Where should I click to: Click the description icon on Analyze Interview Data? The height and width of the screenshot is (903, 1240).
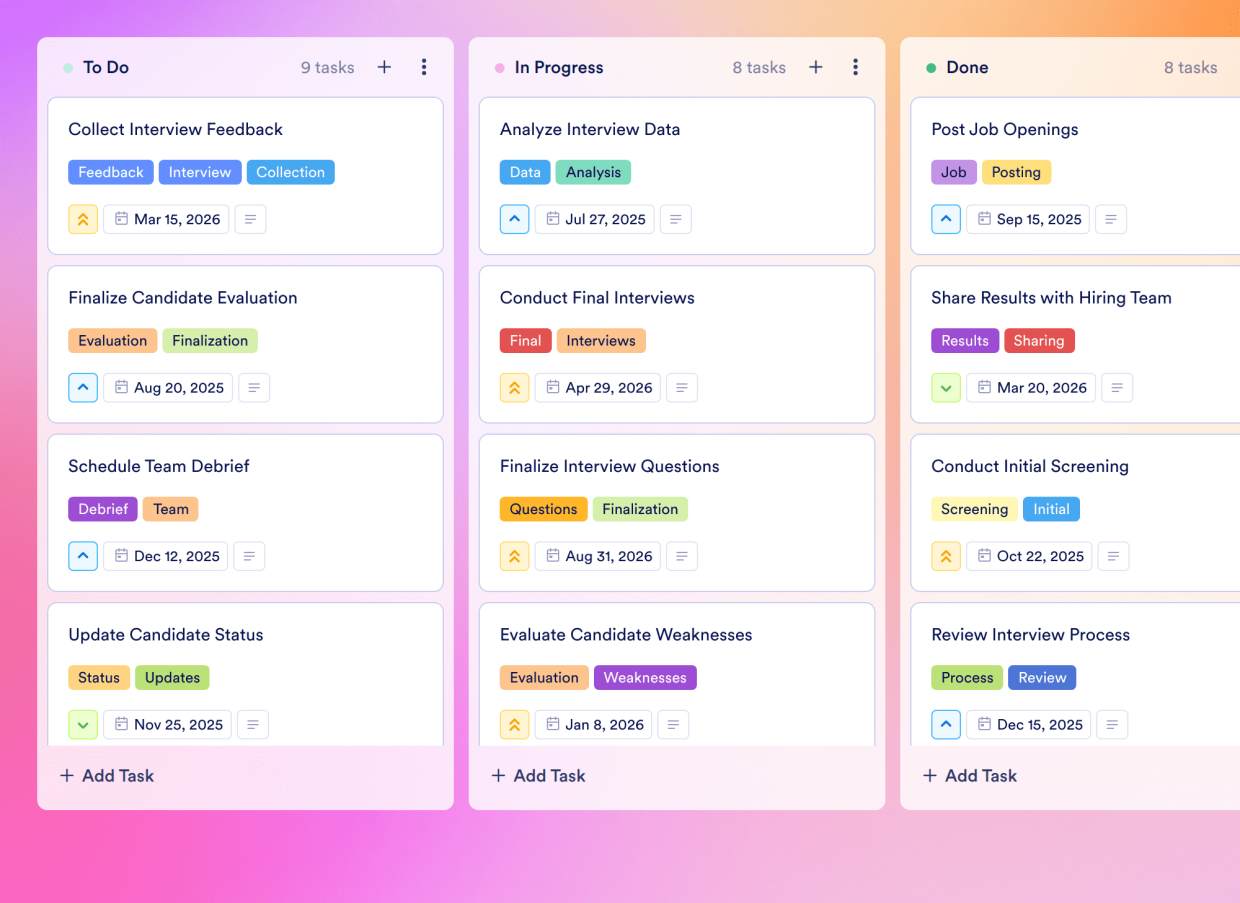point(675,219)
